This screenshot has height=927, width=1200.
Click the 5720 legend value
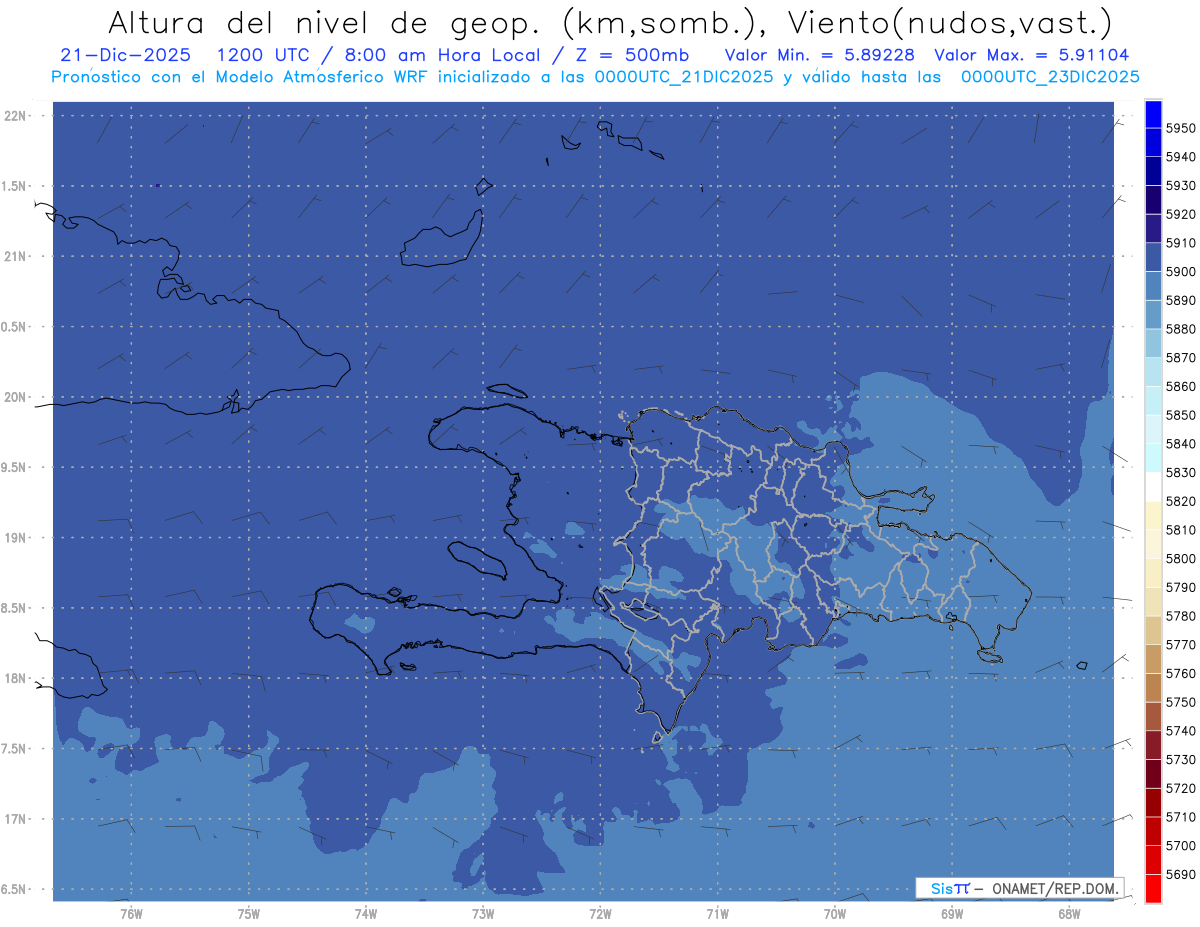click(1180, 788)
